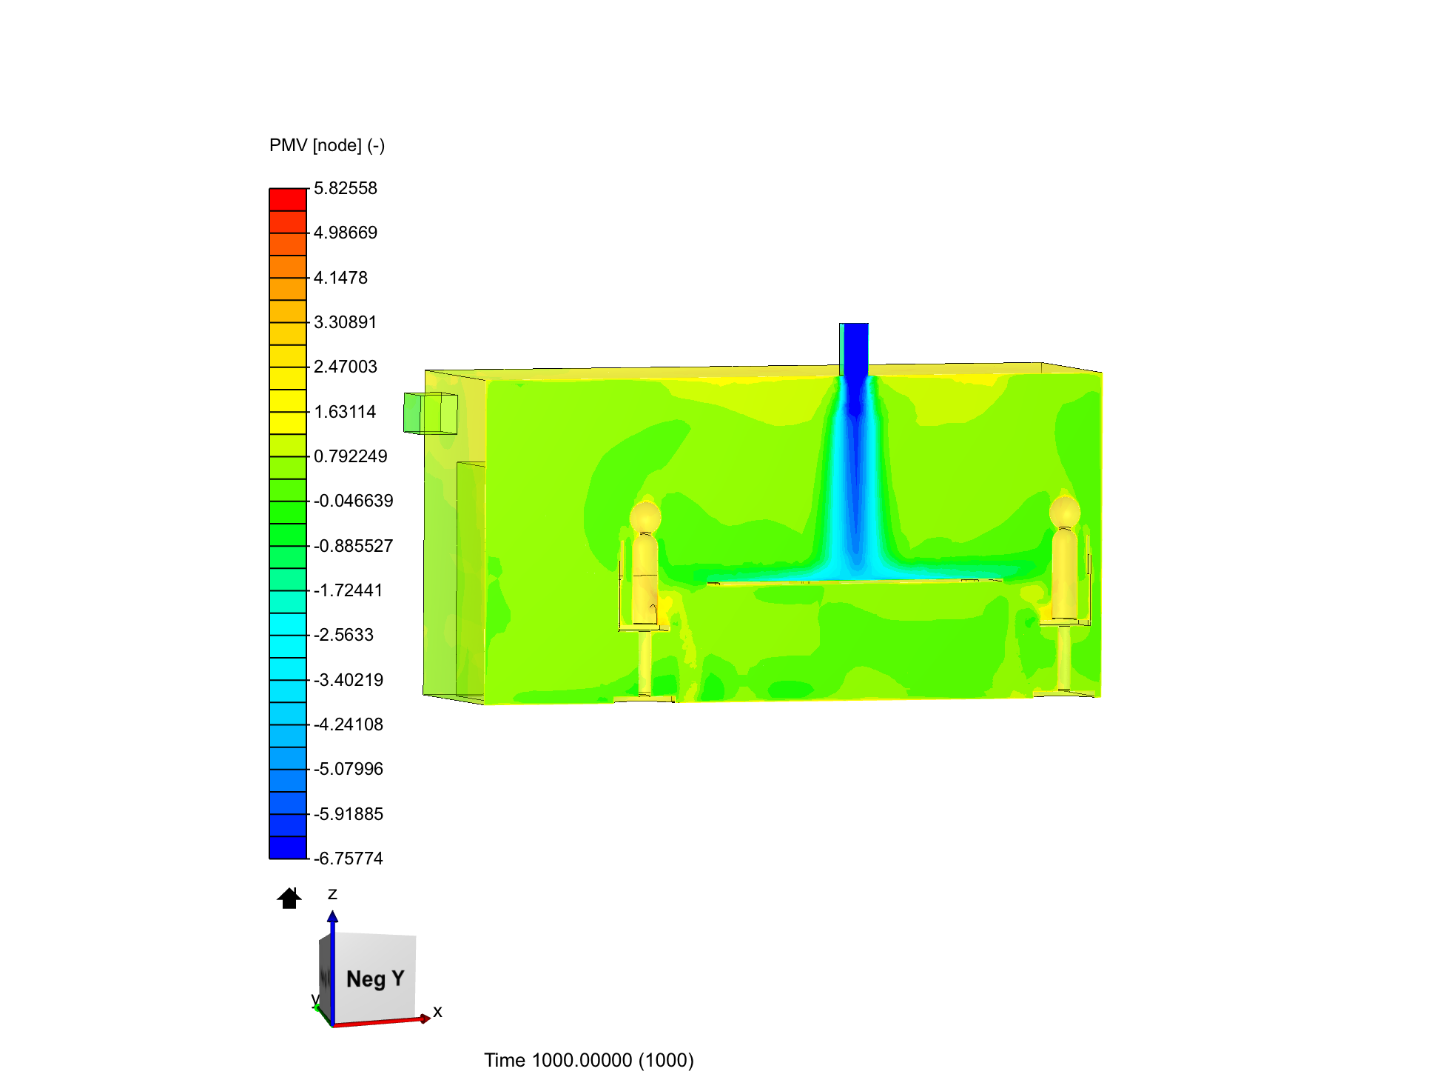1440x1080 pixels.
Task: Select the Neg Y face of orientation cube
Action: click(374, 979)
